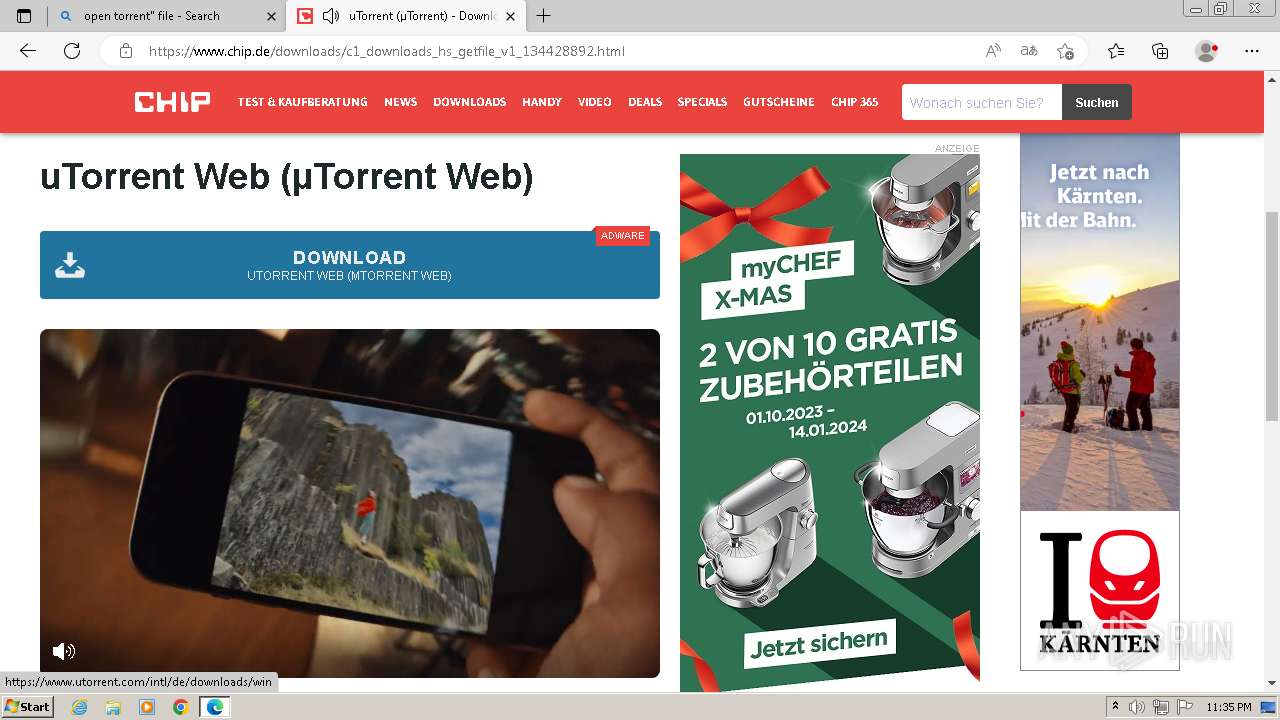This screenshot has width=1280, height=720.
Task: Open the browser profile avatar
Action: click(x=1207, y=51)
